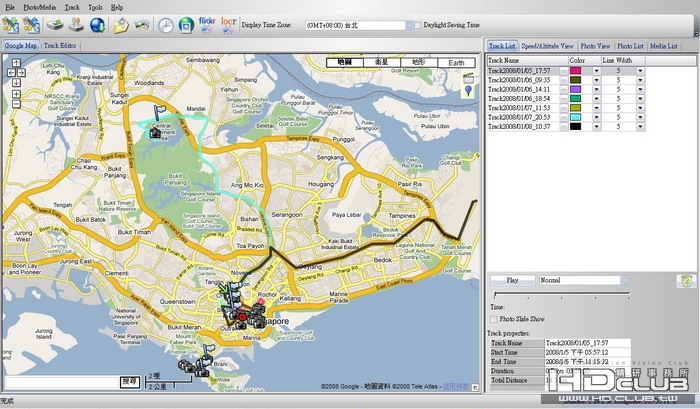Image resolution: width=700 pixels, height=409 pixels.
Task: Click the black swatch of Track2008/01/08_10:37
Action: (577, 126)
